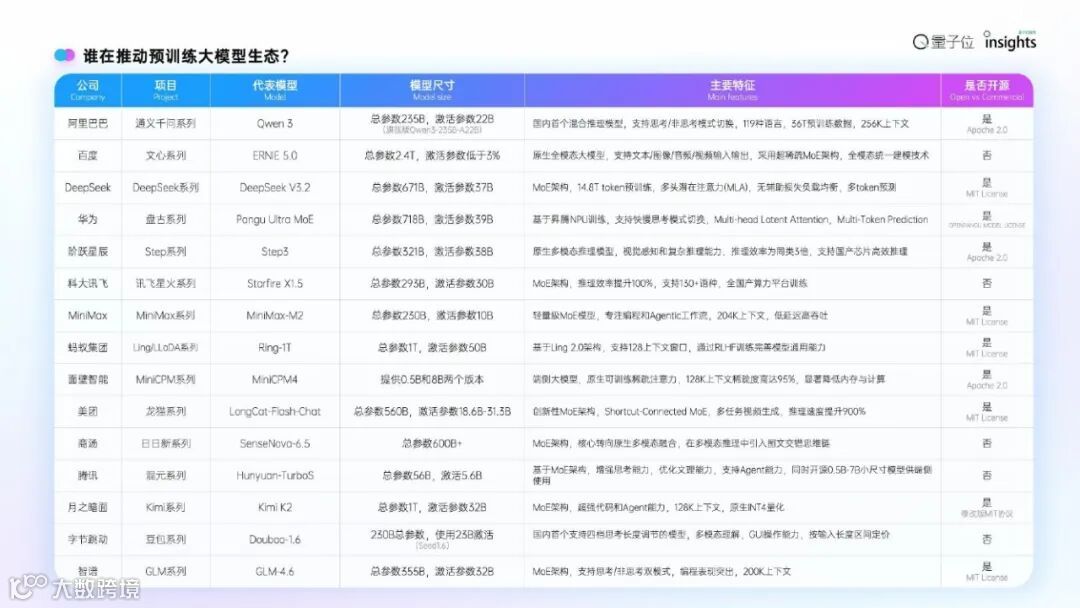Screen dimensions: 1080x608
Task: Click size cell 总参数2.4T,激活参数低于3%
Action: (432, 156)
